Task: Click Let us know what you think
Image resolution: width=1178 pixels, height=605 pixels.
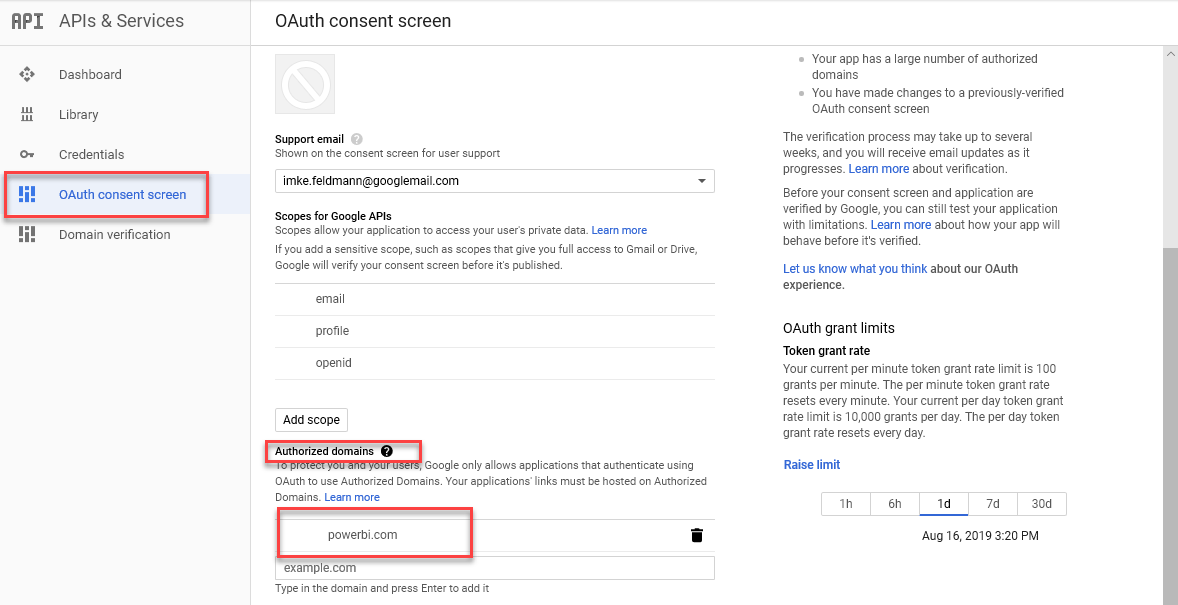Action: [855, 268]
